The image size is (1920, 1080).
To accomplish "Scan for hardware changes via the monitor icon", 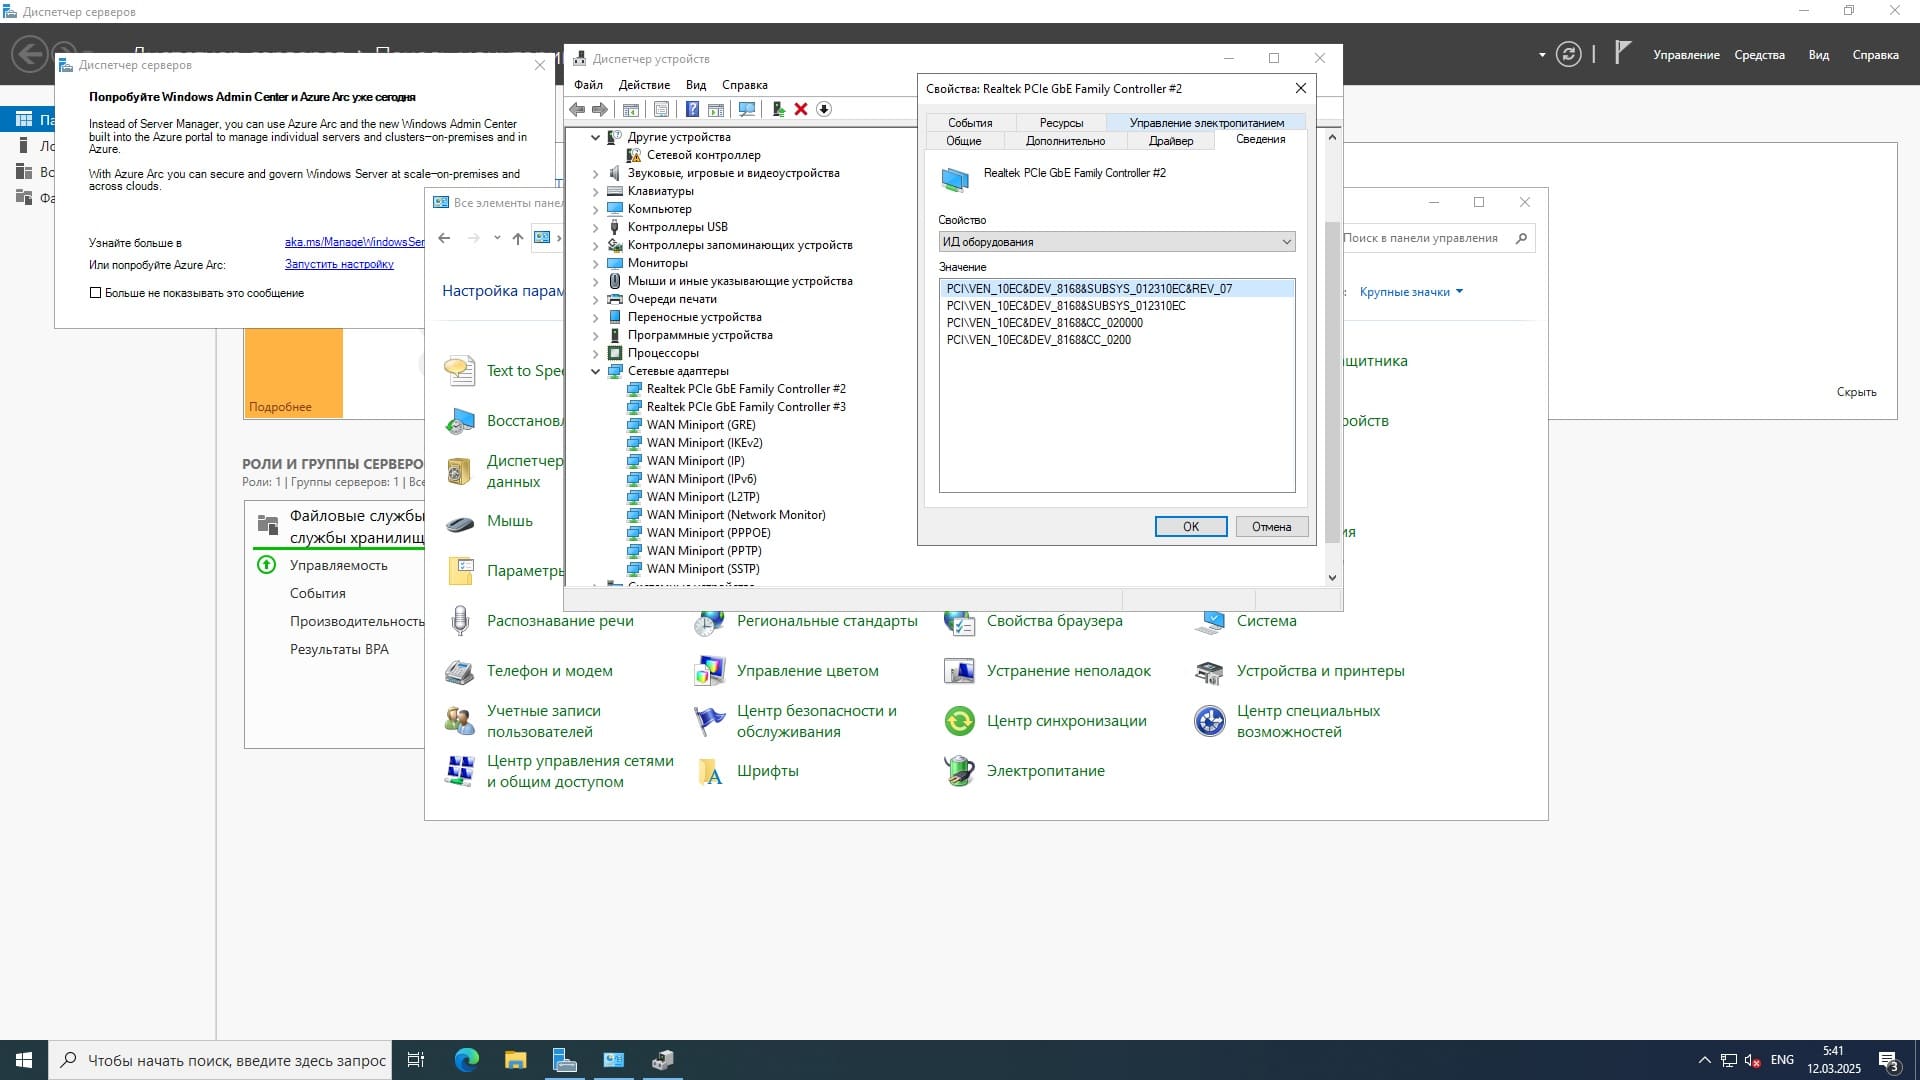I will tap(747, 109).
